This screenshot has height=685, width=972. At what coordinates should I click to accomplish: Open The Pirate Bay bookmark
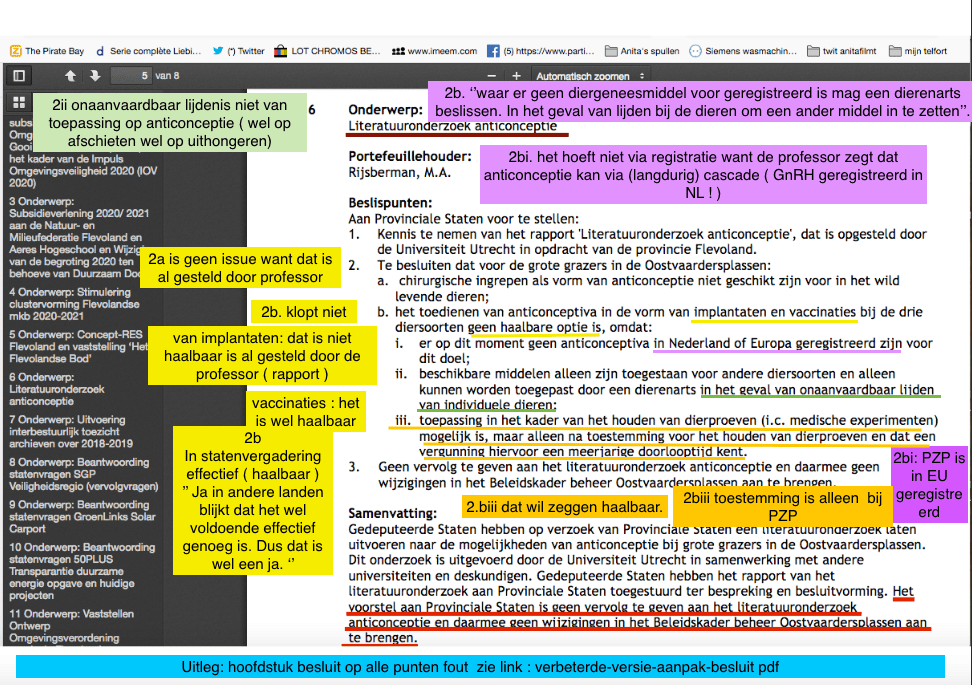coord(47,50)
